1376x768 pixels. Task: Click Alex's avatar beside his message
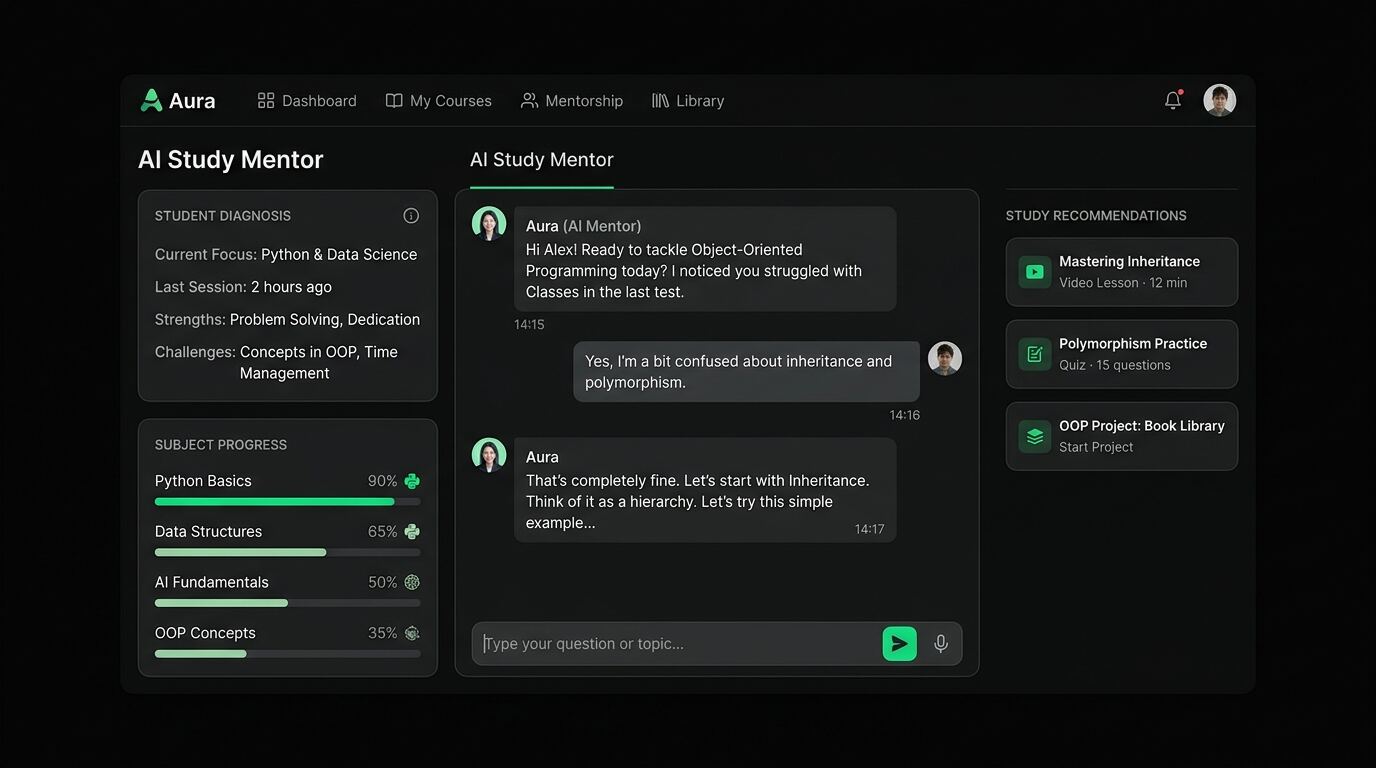[x=945, y=358]
